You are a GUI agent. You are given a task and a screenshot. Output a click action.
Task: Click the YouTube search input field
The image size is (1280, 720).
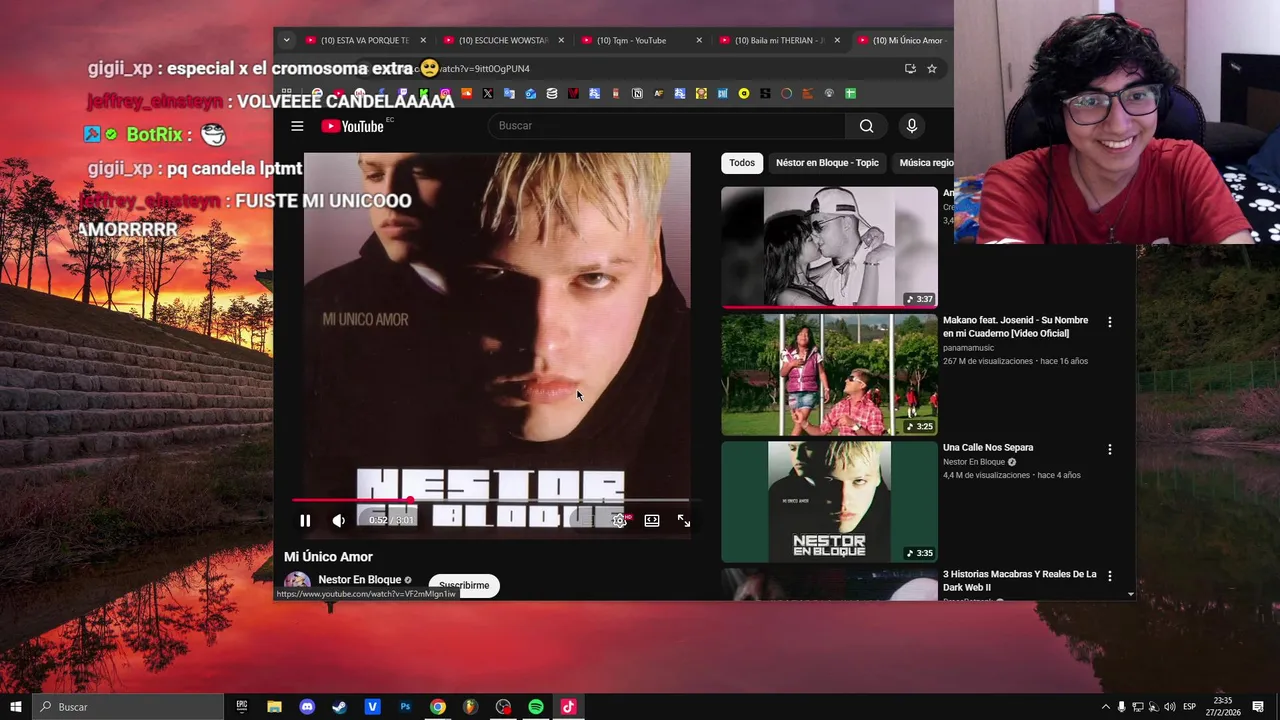[666, 126]
